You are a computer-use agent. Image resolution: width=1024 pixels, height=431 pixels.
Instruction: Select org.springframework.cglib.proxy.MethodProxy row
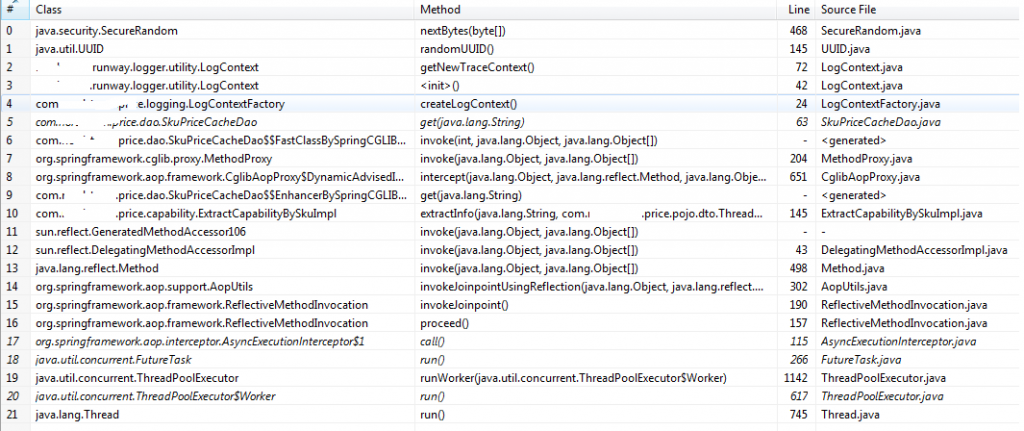point(511,159)
